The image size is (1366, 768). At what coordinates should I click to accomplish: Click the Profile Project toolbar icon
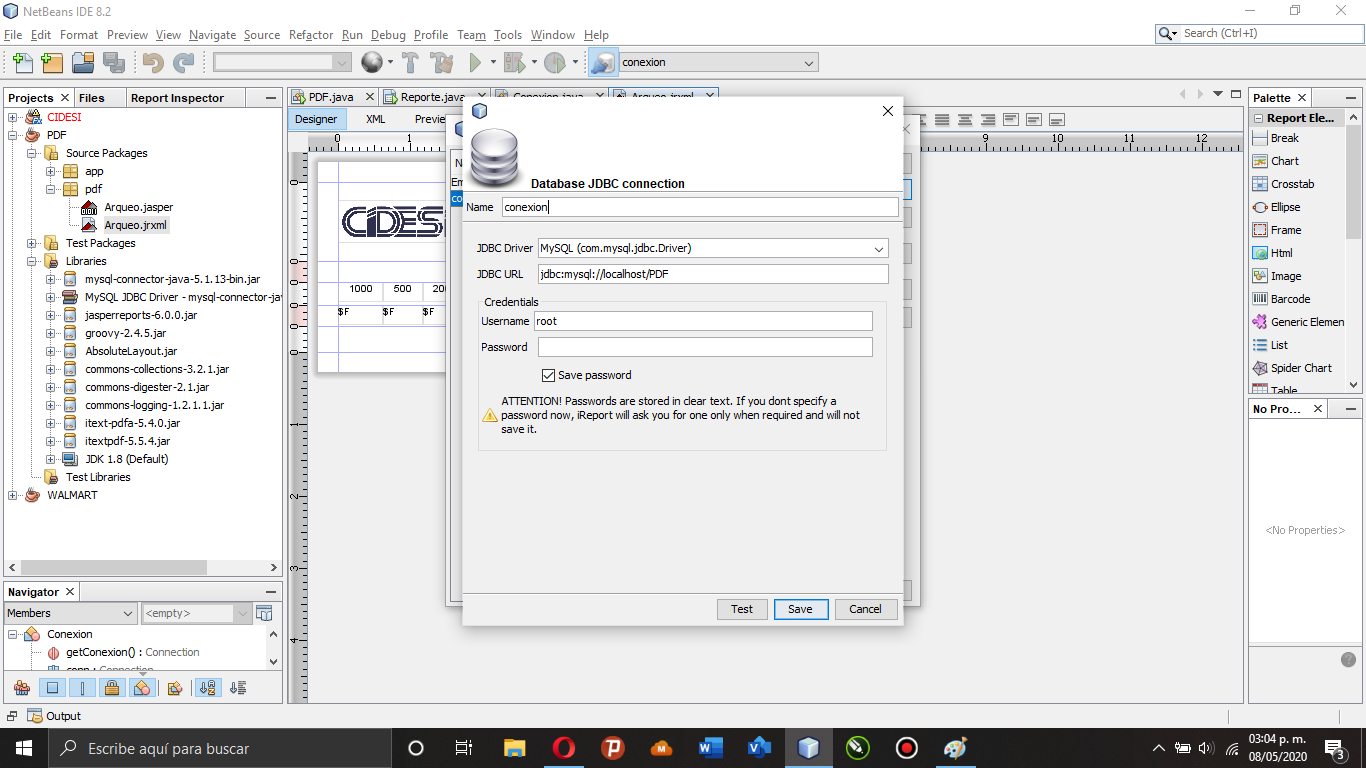555,62
